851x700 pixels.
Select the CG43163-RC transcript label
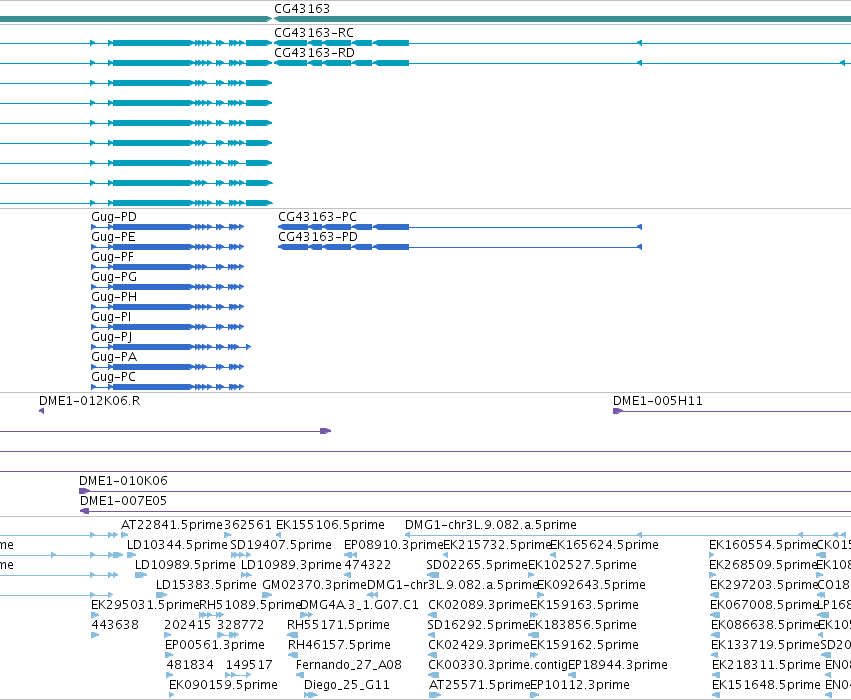point(314,33)
